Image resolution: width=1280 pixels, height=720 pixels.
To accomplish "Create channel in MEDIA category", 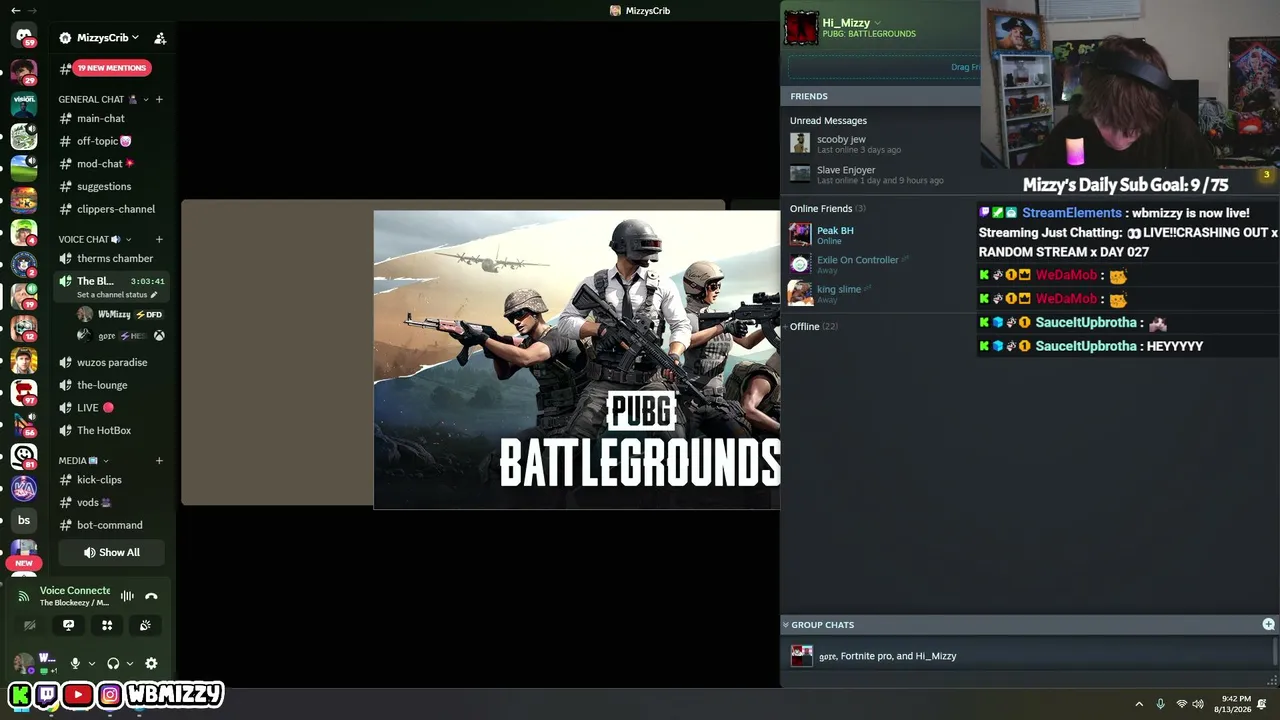I will [x=159, y=460].
